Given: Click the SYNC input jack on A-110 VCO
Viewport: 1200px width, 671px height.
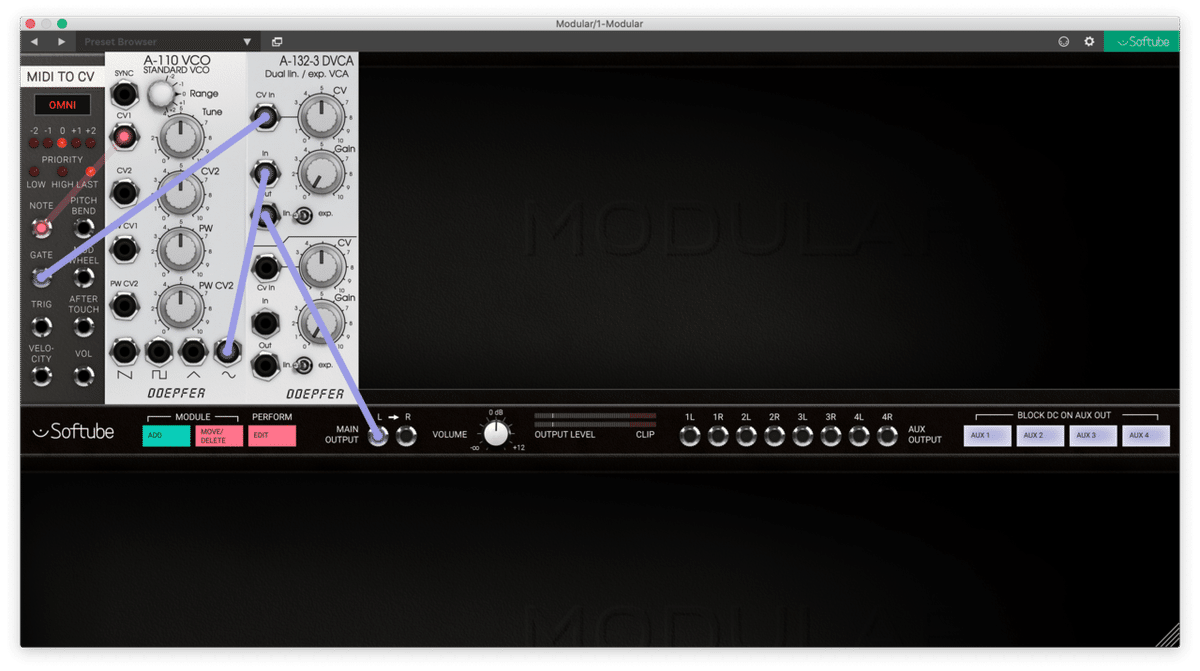Looking at the screenshot, I should (125, 96).
